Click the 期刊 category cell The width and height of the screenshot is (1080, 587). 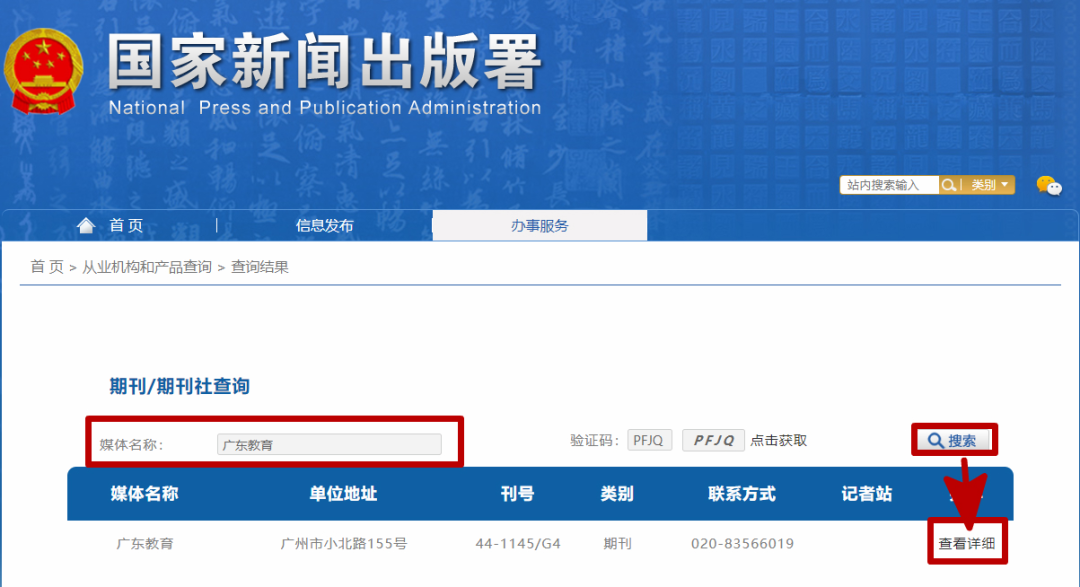617,544
